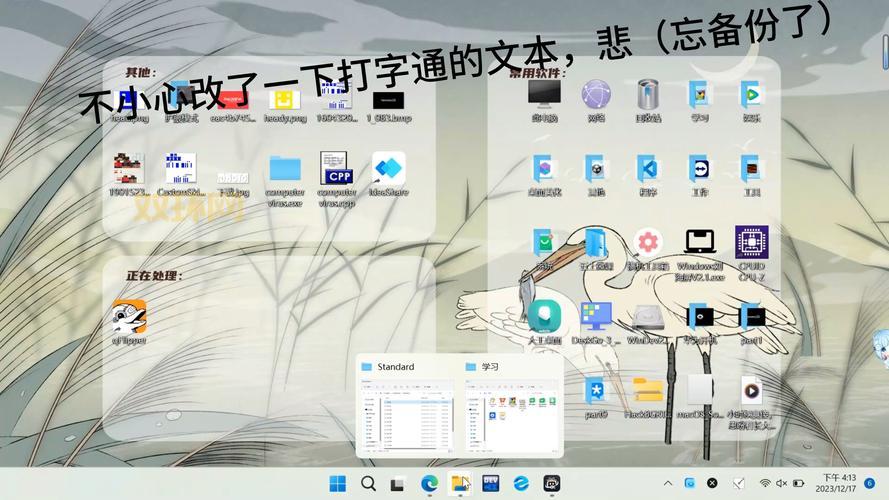Click the File Explorer taskbar icon

[460, 484]
